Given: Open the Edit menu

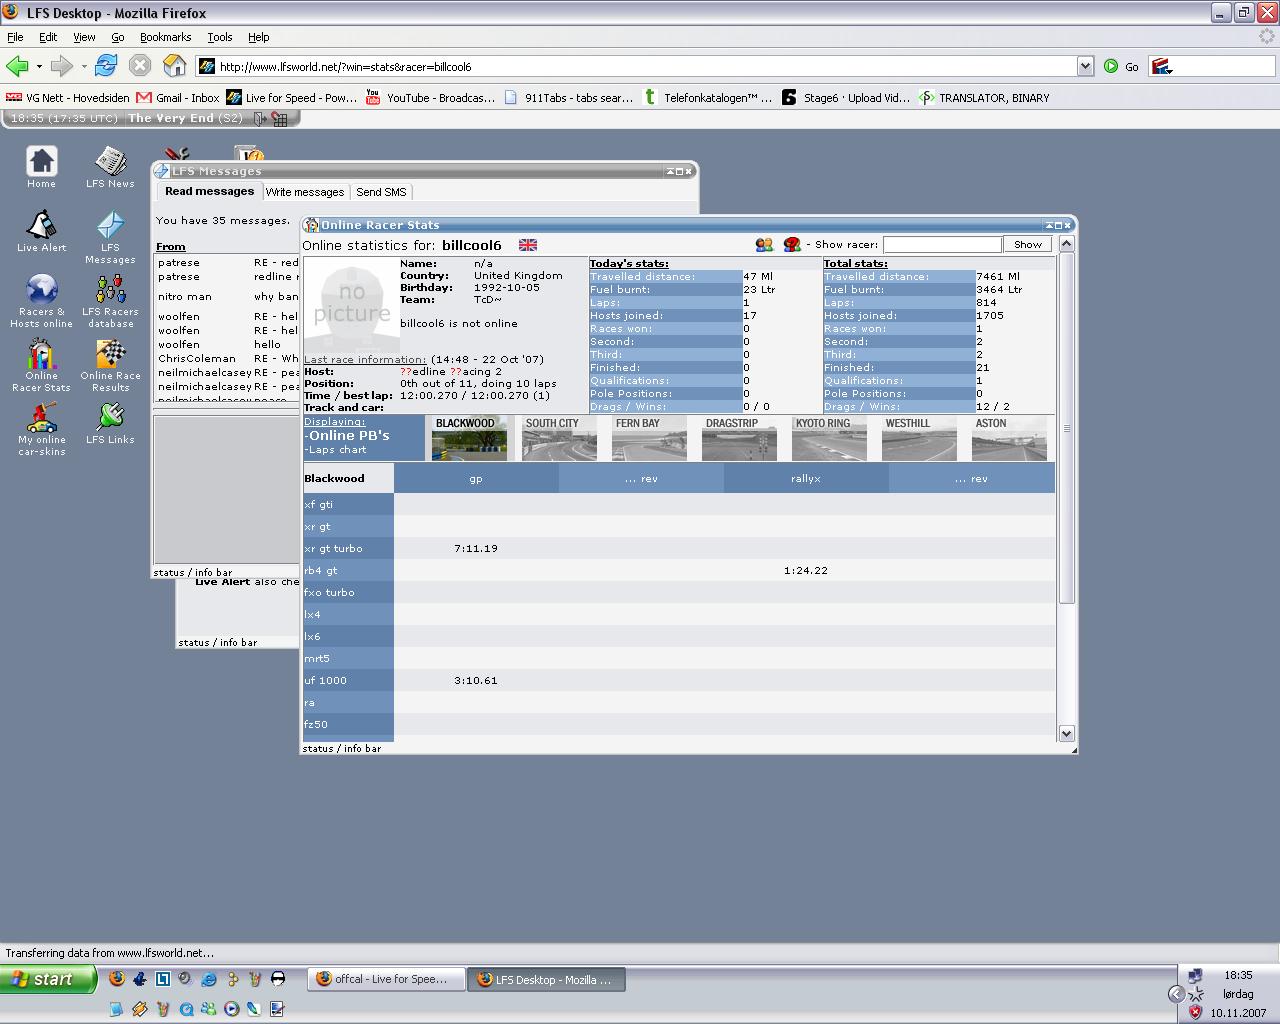Looking at the screenshot, I should click(x=48, y=37).
